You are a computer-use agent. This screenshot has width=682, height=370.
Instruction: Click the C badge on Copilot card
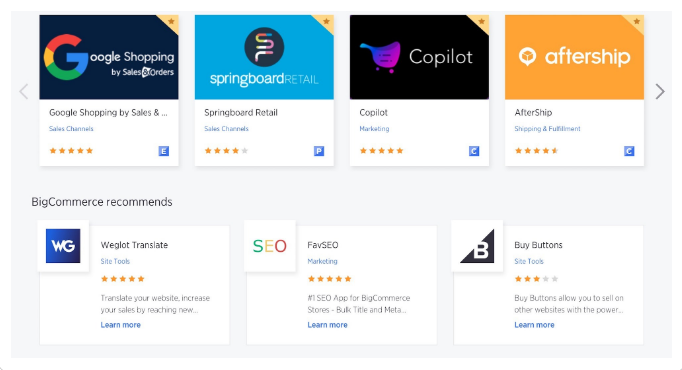474,151
